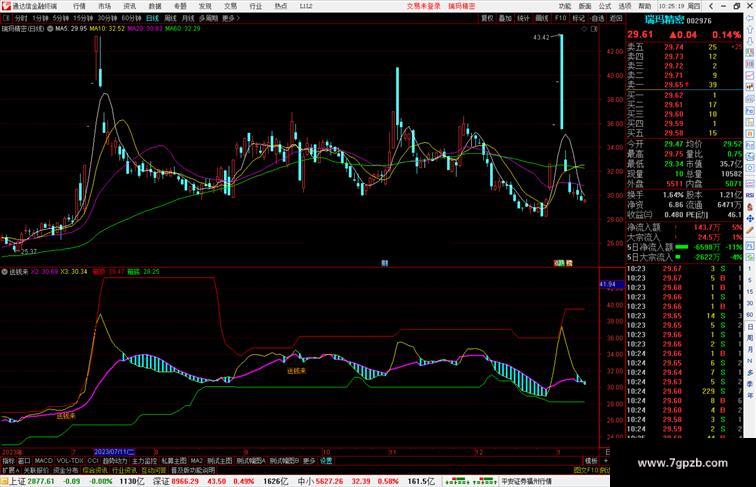The width and height of the screenshot is (756, 487).
Task: Click the 设置 indicator settings tab
Action: pyautogui.click(x=326, y=461)
